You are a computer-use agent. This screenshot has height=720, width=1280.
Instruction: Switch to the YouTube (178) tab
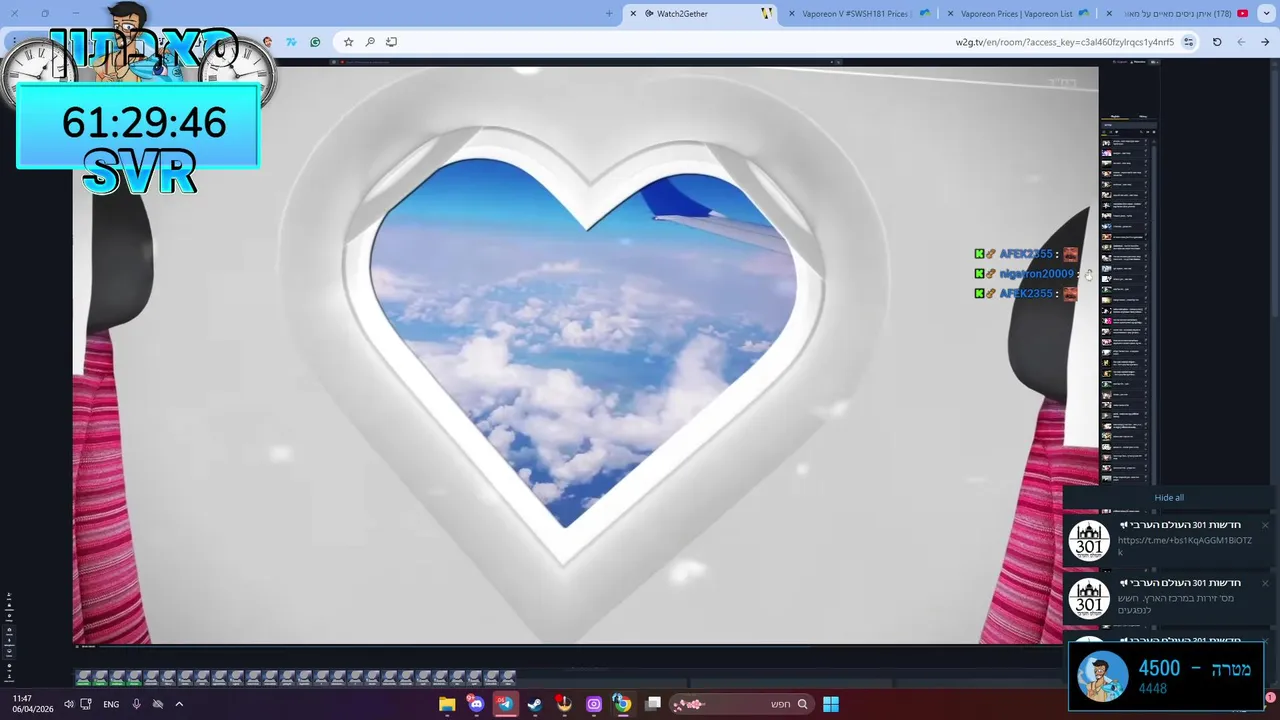click(1177, 14)
